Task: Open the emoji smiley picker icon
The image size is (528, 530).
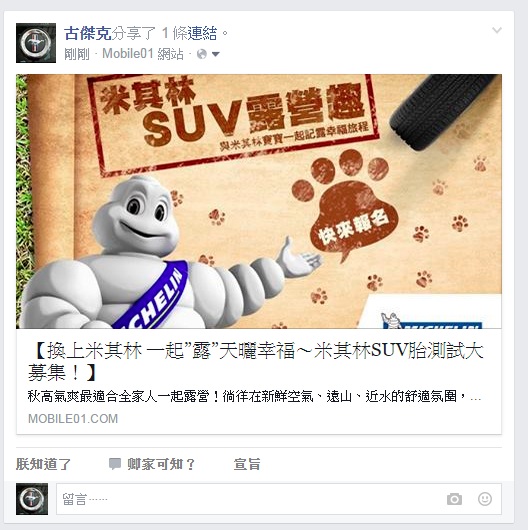Action: pyautogui.click(x=485, y=499)
